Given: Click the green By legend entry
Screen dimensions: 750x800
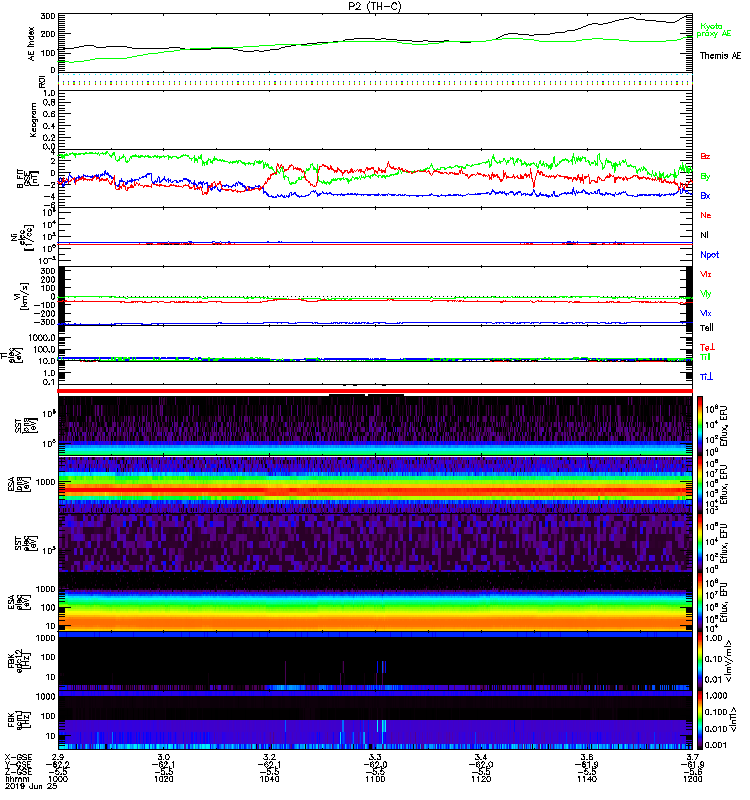Looking at the screenshot, I should 705,176.
